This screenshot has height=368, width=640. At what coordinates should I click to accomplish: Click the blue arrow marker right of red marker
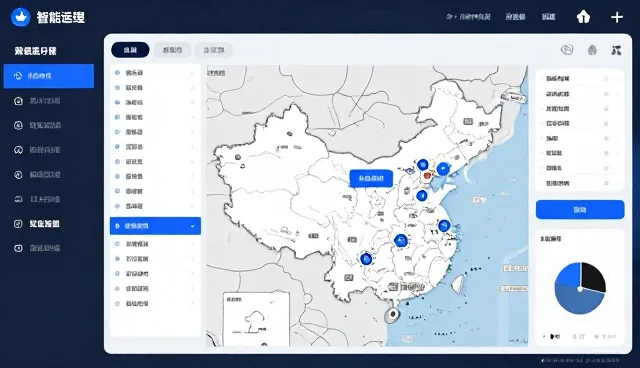coord(443,168)
